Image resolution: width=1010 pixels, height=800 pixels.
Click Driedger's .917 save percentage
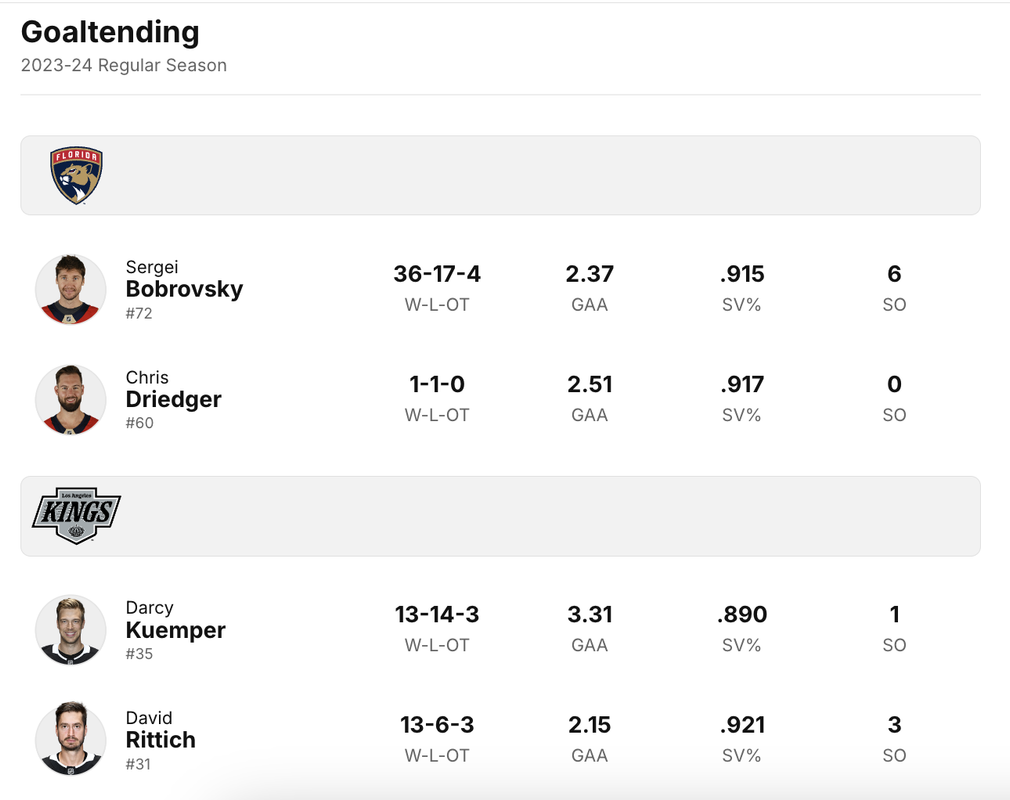point(742,384)
